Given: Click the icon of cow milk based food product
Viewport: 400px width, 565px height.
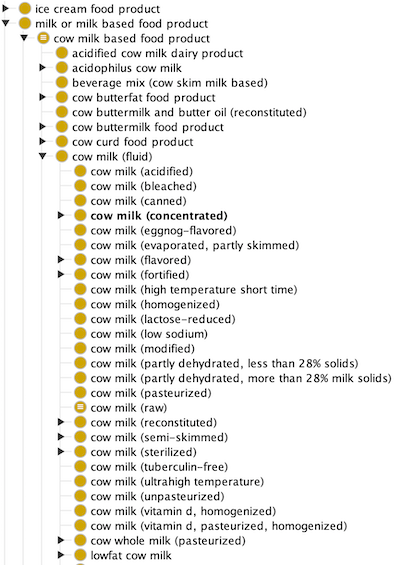Looking at the screenshot, I should [x=43, y=38].
